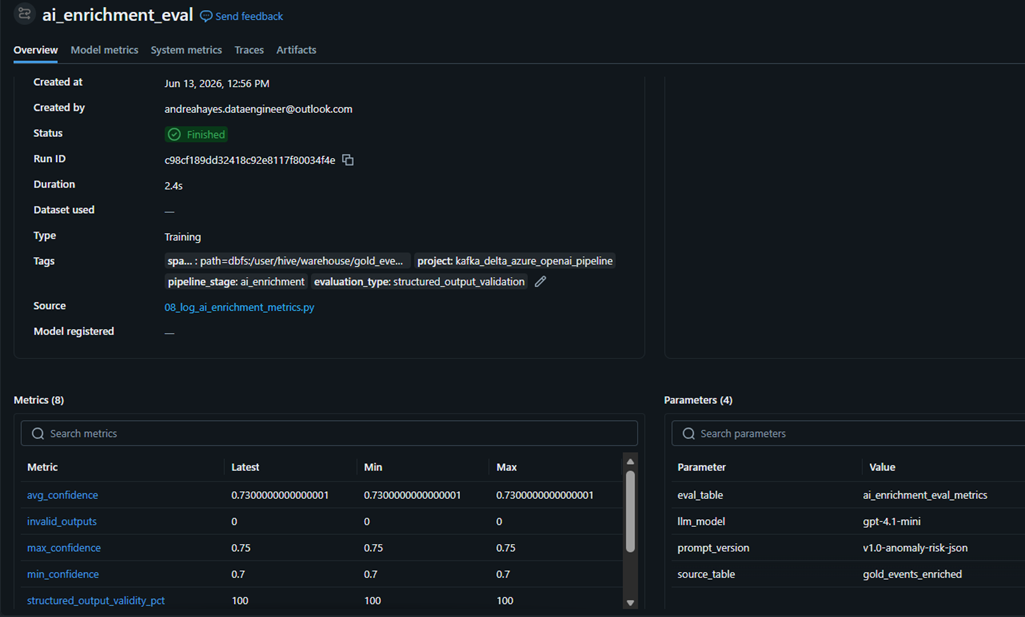Viewport: 1025px width, 617px height.
Task: Click the creator email andreahayes.dataengineer@outlook.com
Action: tap(258, 109)
